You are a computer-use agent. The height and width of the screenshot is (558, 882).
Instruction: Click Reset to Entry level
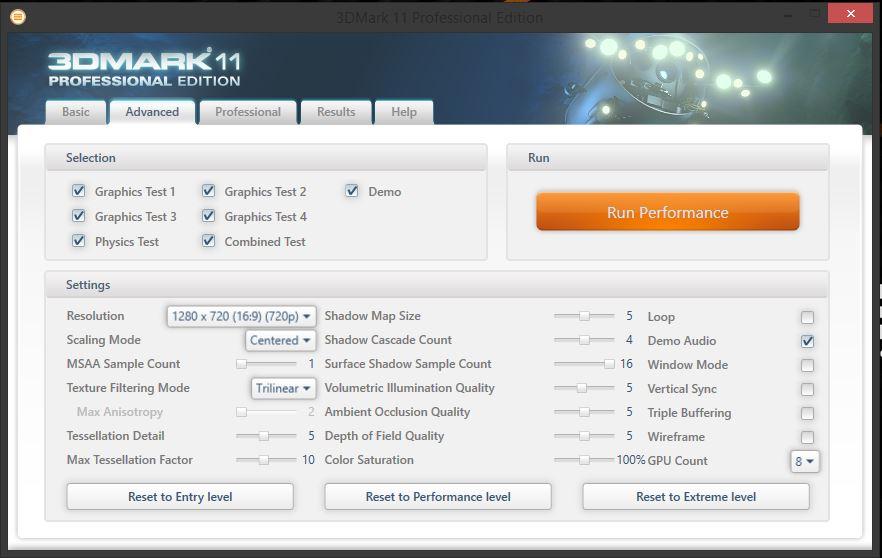point(180,497)
